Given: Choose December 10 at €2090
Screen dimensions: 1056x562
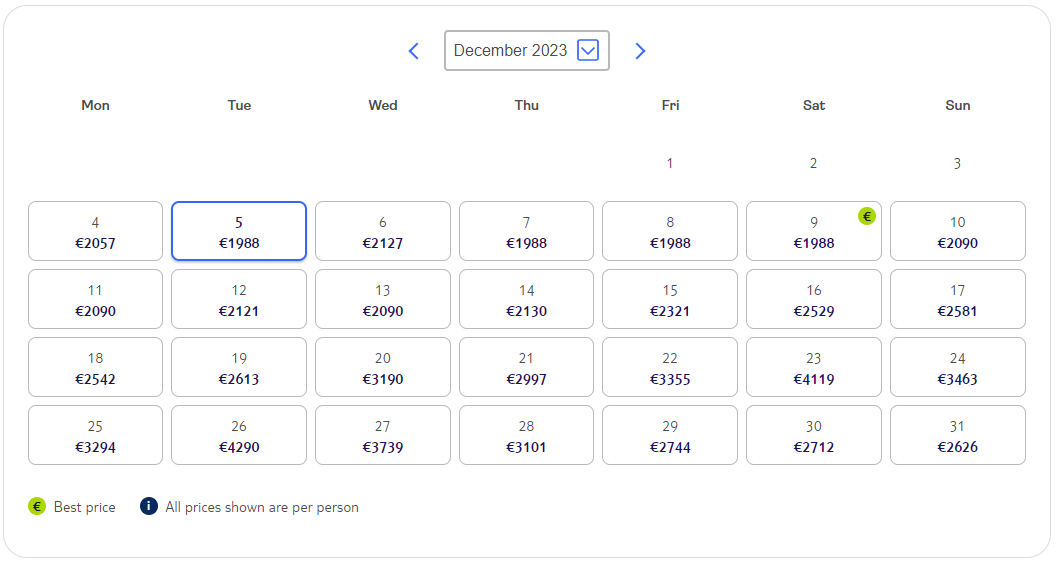Looking at the screenshot, I should tap(958, 231).
